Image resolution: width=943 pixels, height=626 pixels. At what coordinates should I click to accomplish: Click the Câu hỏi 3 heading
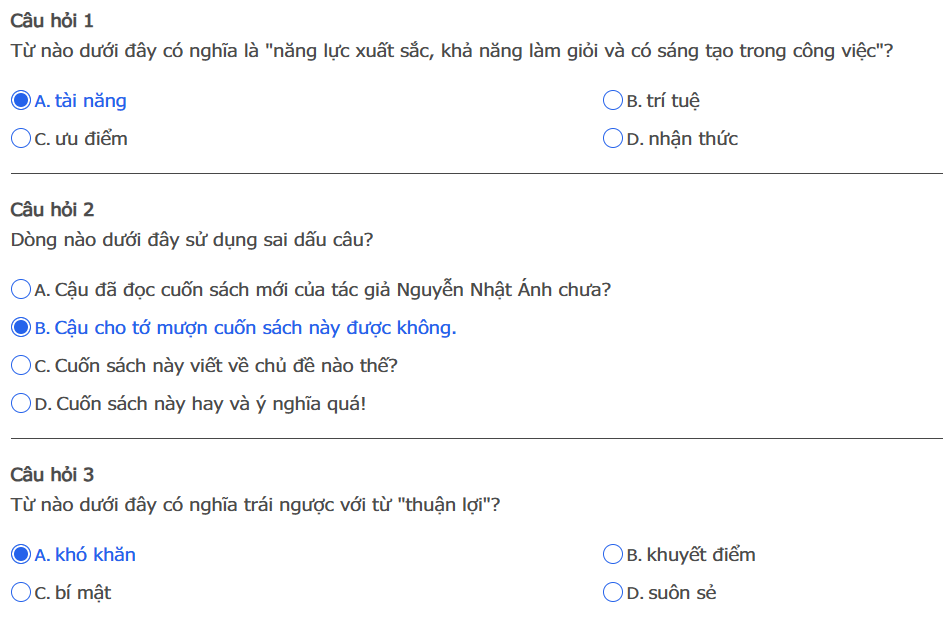pos(52,475)
